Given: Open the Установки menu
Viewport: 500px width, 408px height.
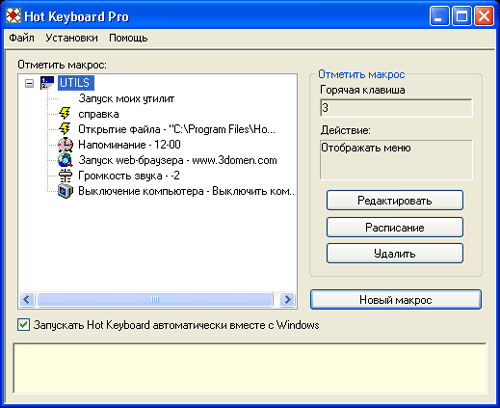Looking at the screenshot, I should point(72,38).
